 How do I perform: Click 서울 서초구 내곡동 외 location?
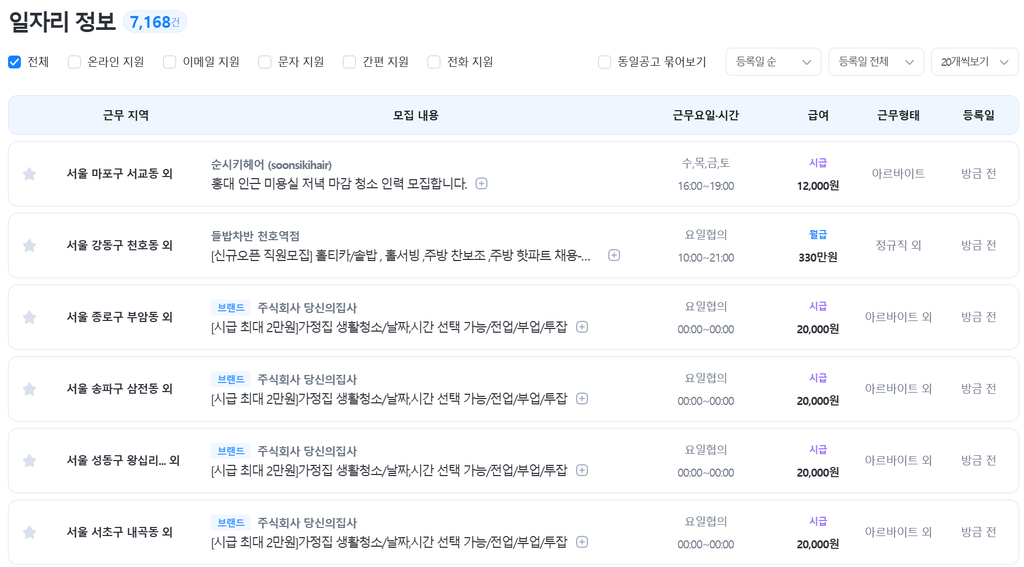pos(120,532)
